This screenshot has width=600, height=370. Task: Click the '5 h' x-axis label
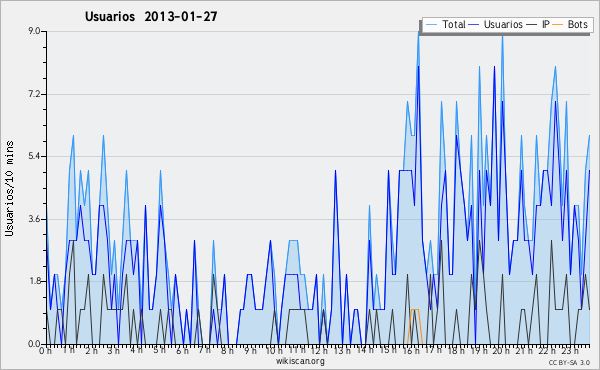[159, 350]
